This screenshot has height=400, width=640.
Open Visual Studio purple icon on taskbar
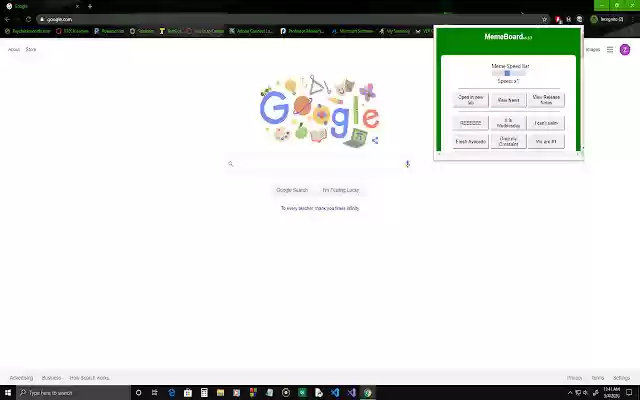pyautogui.click(x=351, y=393)
